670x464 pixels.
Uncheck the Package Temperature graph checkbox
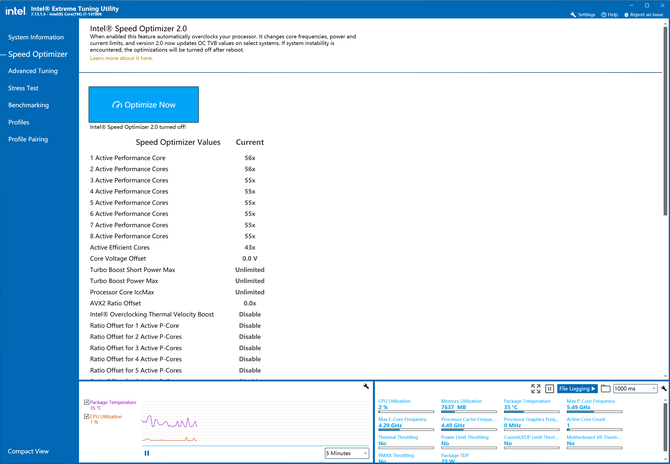point(87,402)
